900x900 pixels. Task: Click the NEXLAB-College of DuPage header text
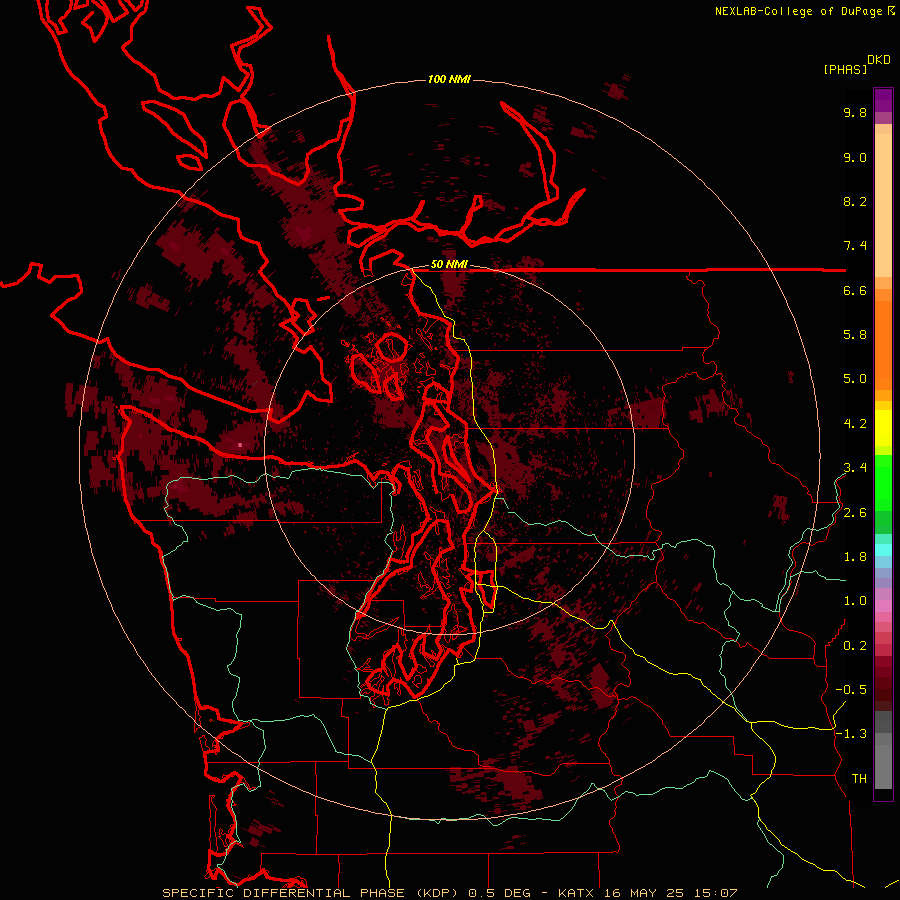click(804, 11)
